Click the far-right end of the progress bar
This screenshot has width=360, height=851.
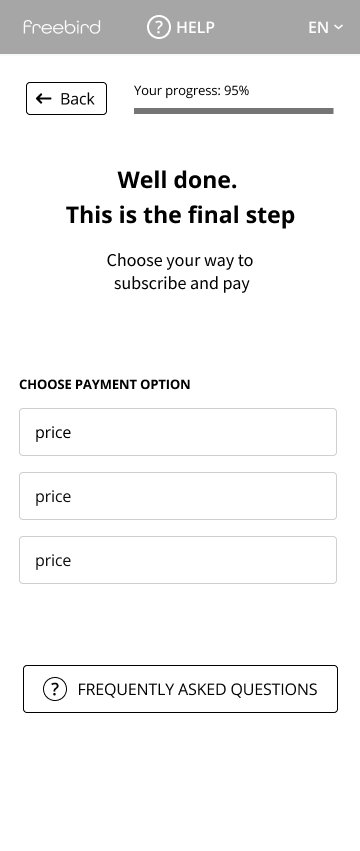pos(330,111)
